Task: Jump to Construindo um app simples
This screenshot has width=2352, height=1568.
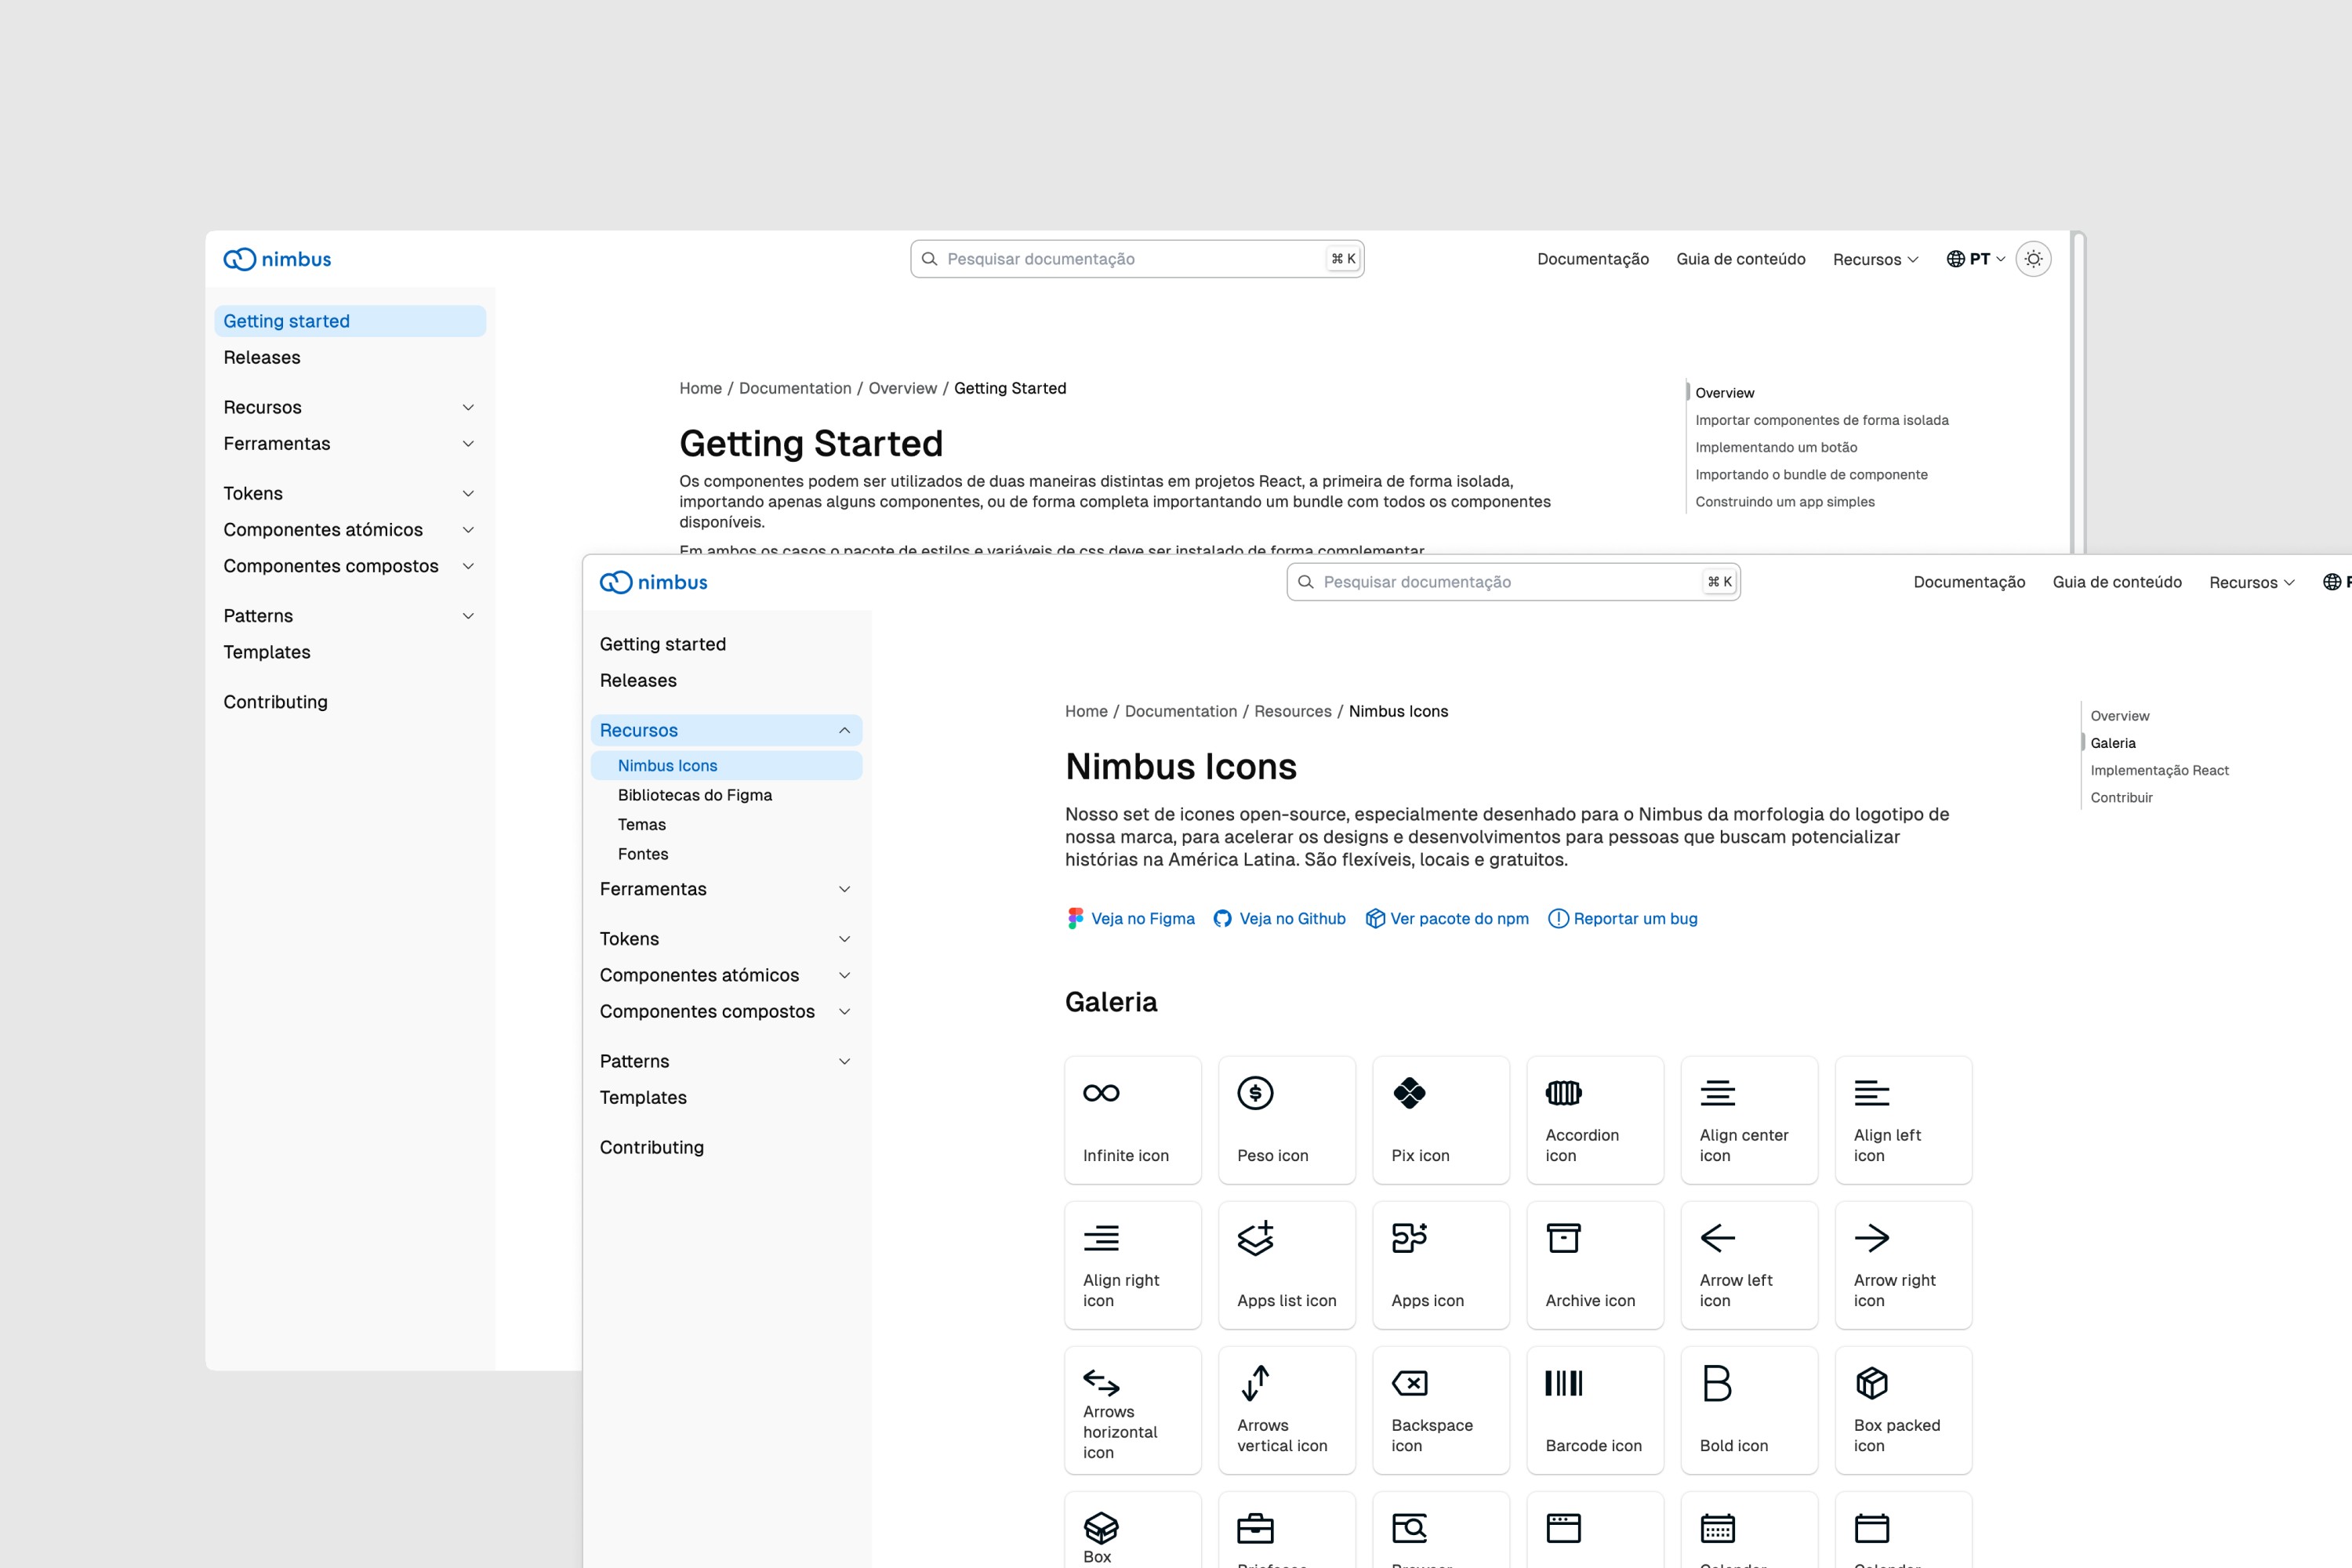Action: [x=1785, y=502]
